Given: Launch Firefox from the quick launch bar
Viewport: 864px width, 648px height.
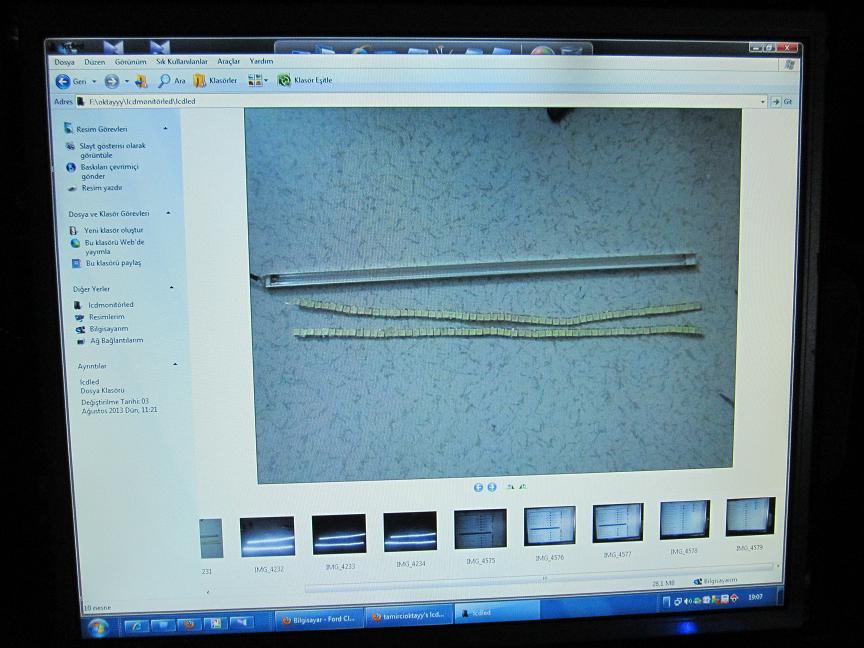Looking at the screenshot, I should coord(189,624).
